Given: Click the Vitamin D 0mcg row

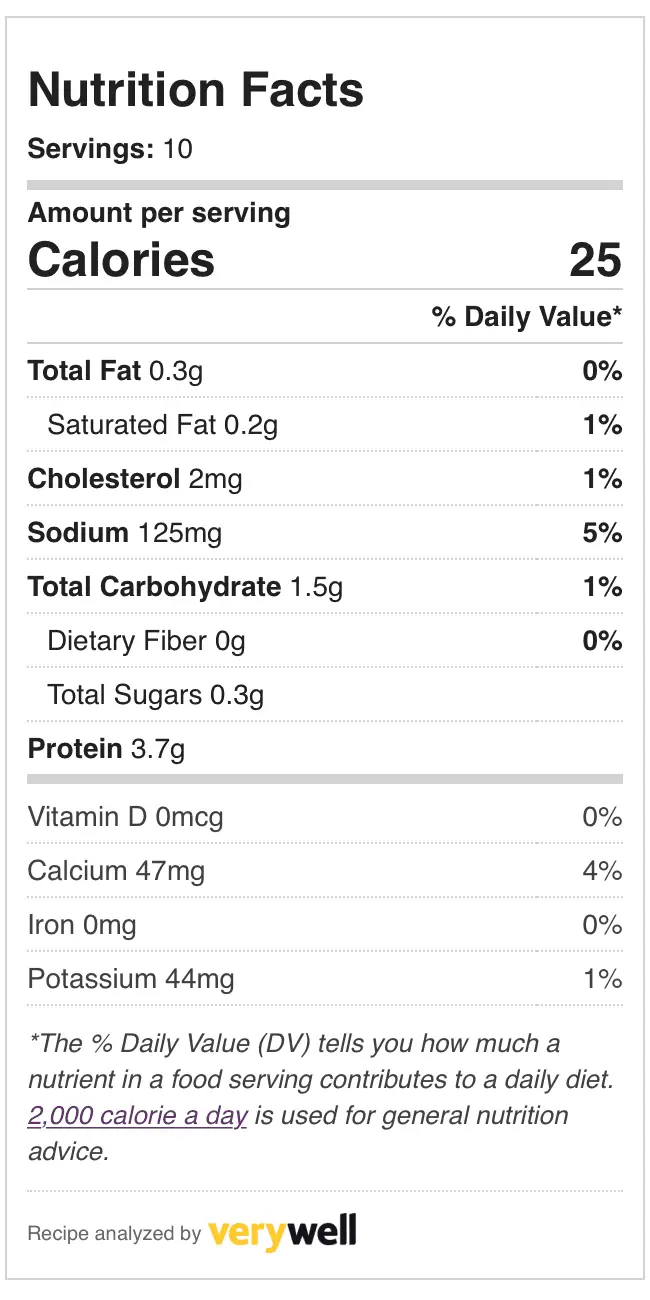Looking at the screenshot, I should pyautogui.click(x=325, y=817).
